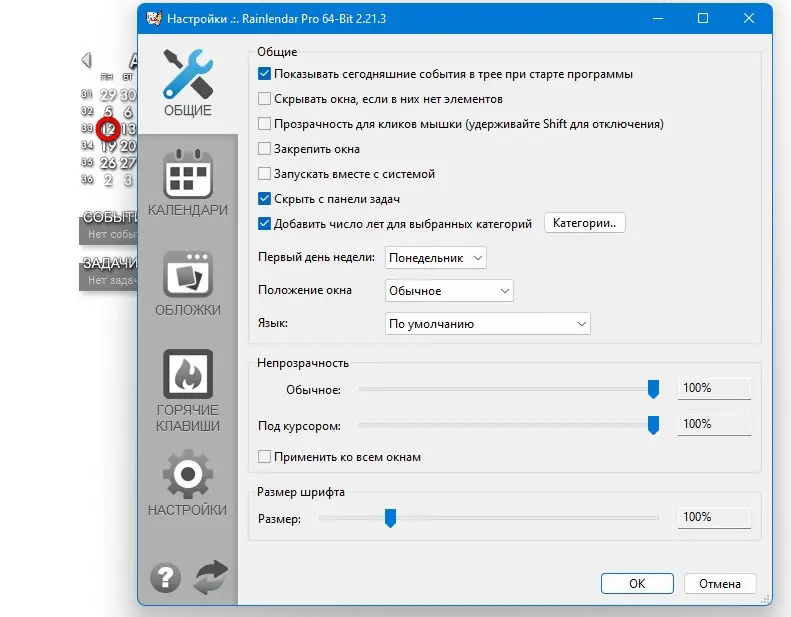Screen dimensions: 791x617
Task: Check apply to all windows option
Action: pyautogui.click(x=264, y=457)
